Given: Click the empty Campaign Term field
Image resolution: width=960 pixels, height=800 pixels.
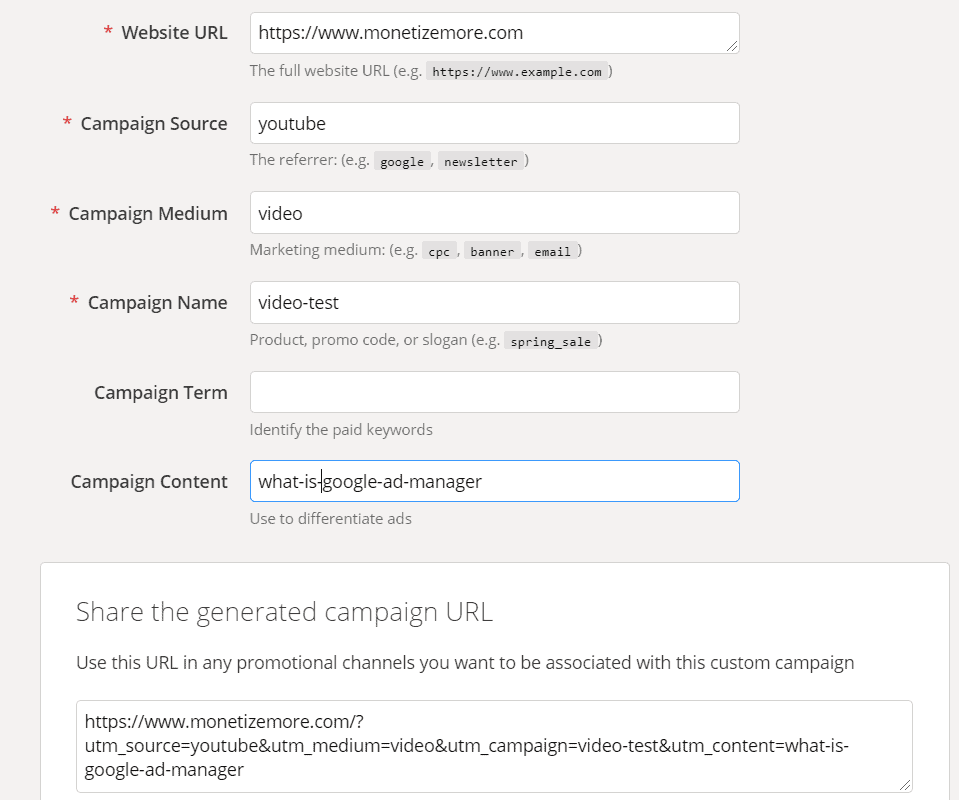Looking at the screenshot, I should click(x=495, y=392).
